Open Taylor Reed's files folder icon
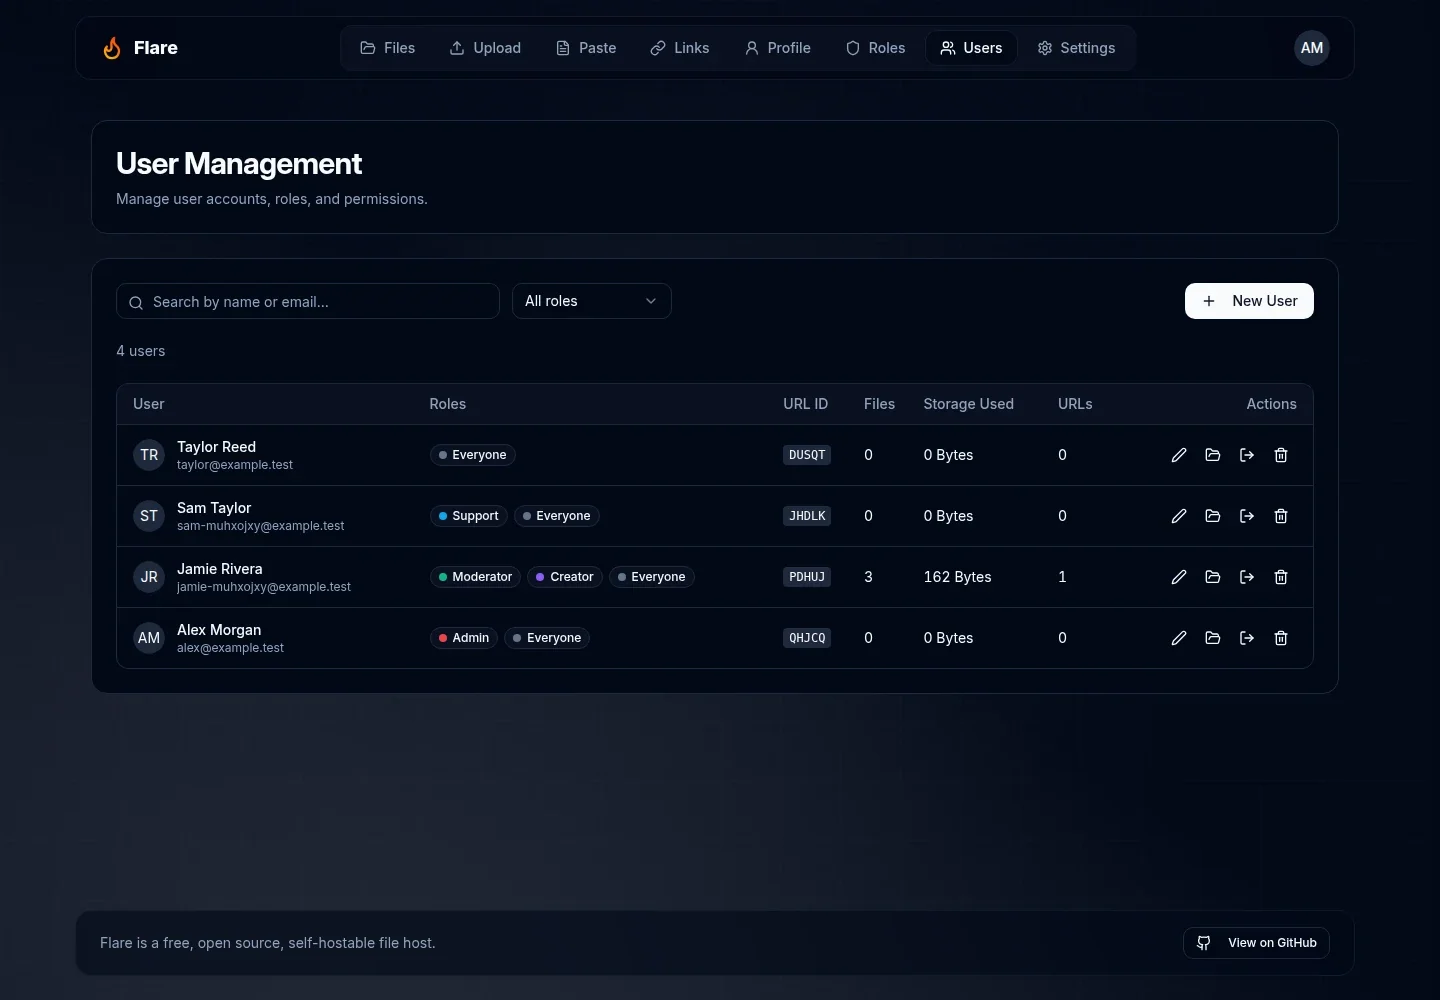This screenshot has height=1000, width=1440. [1213, 455]
